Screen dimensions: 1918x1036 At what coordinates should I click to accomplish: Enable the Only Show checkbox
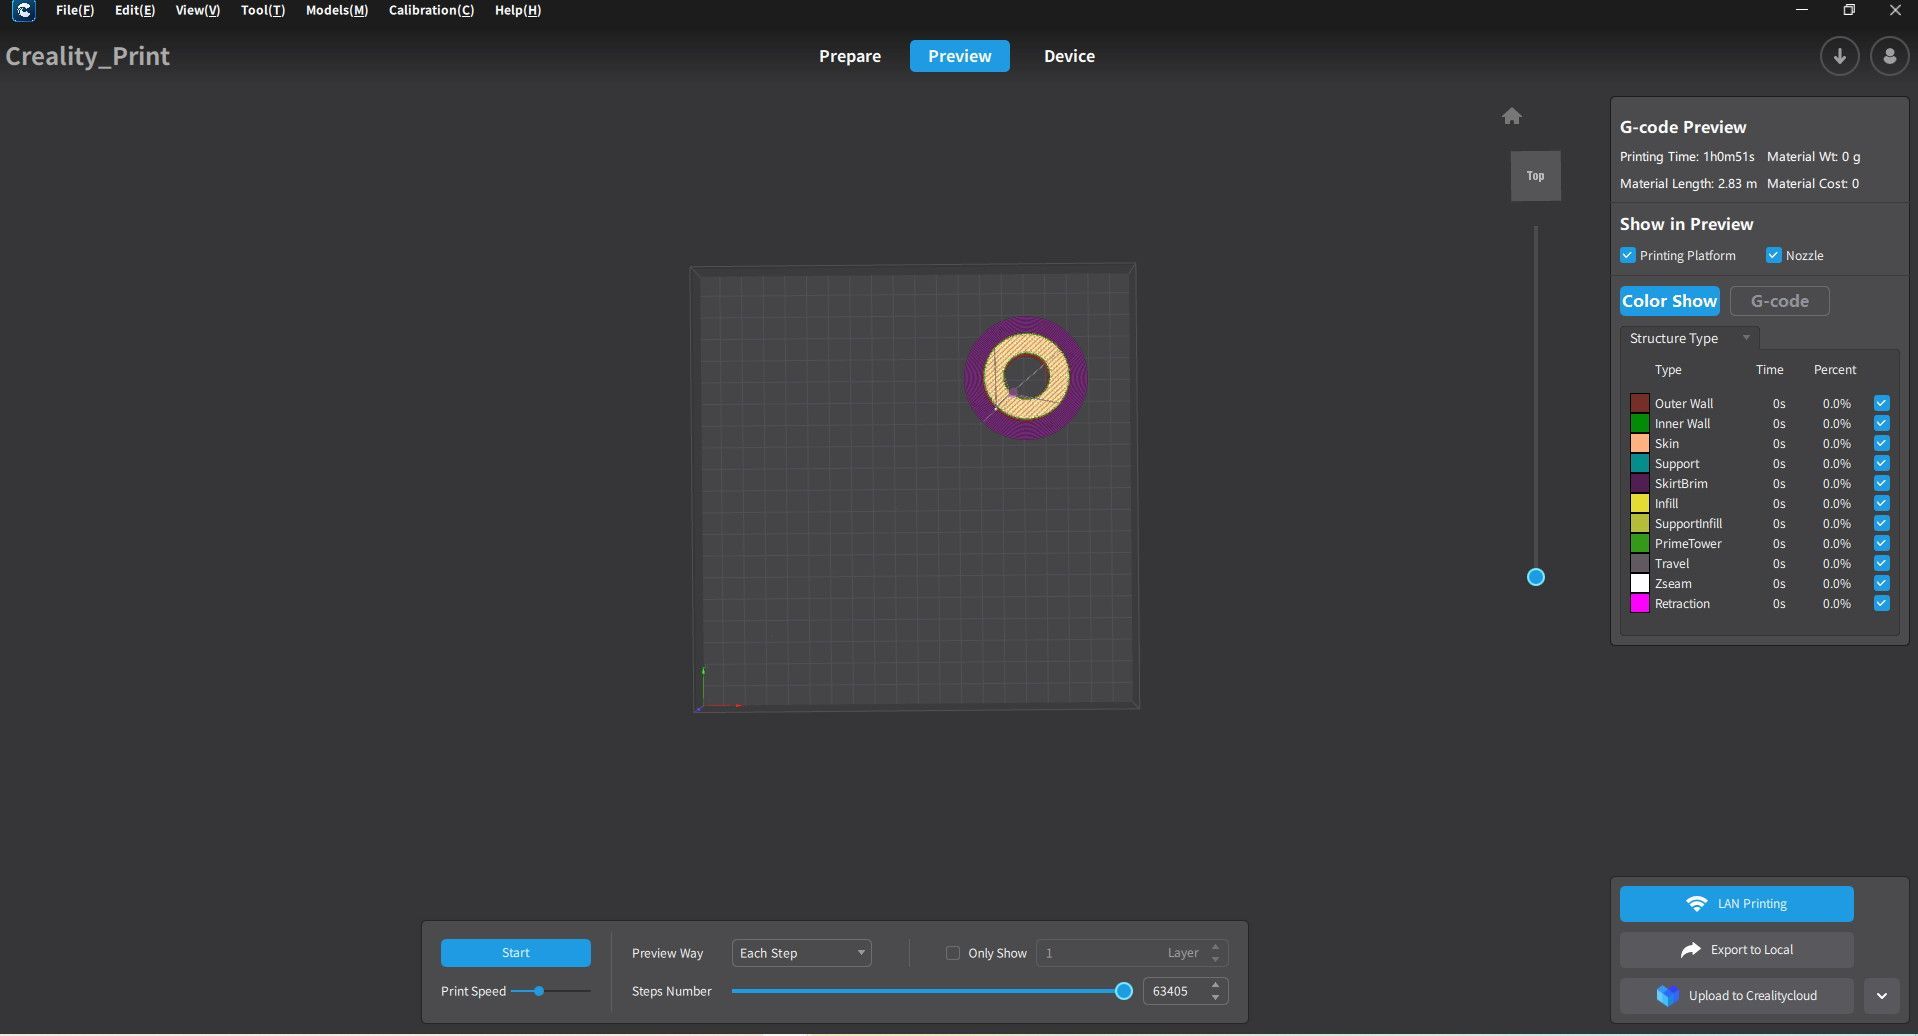click(952, 953)
